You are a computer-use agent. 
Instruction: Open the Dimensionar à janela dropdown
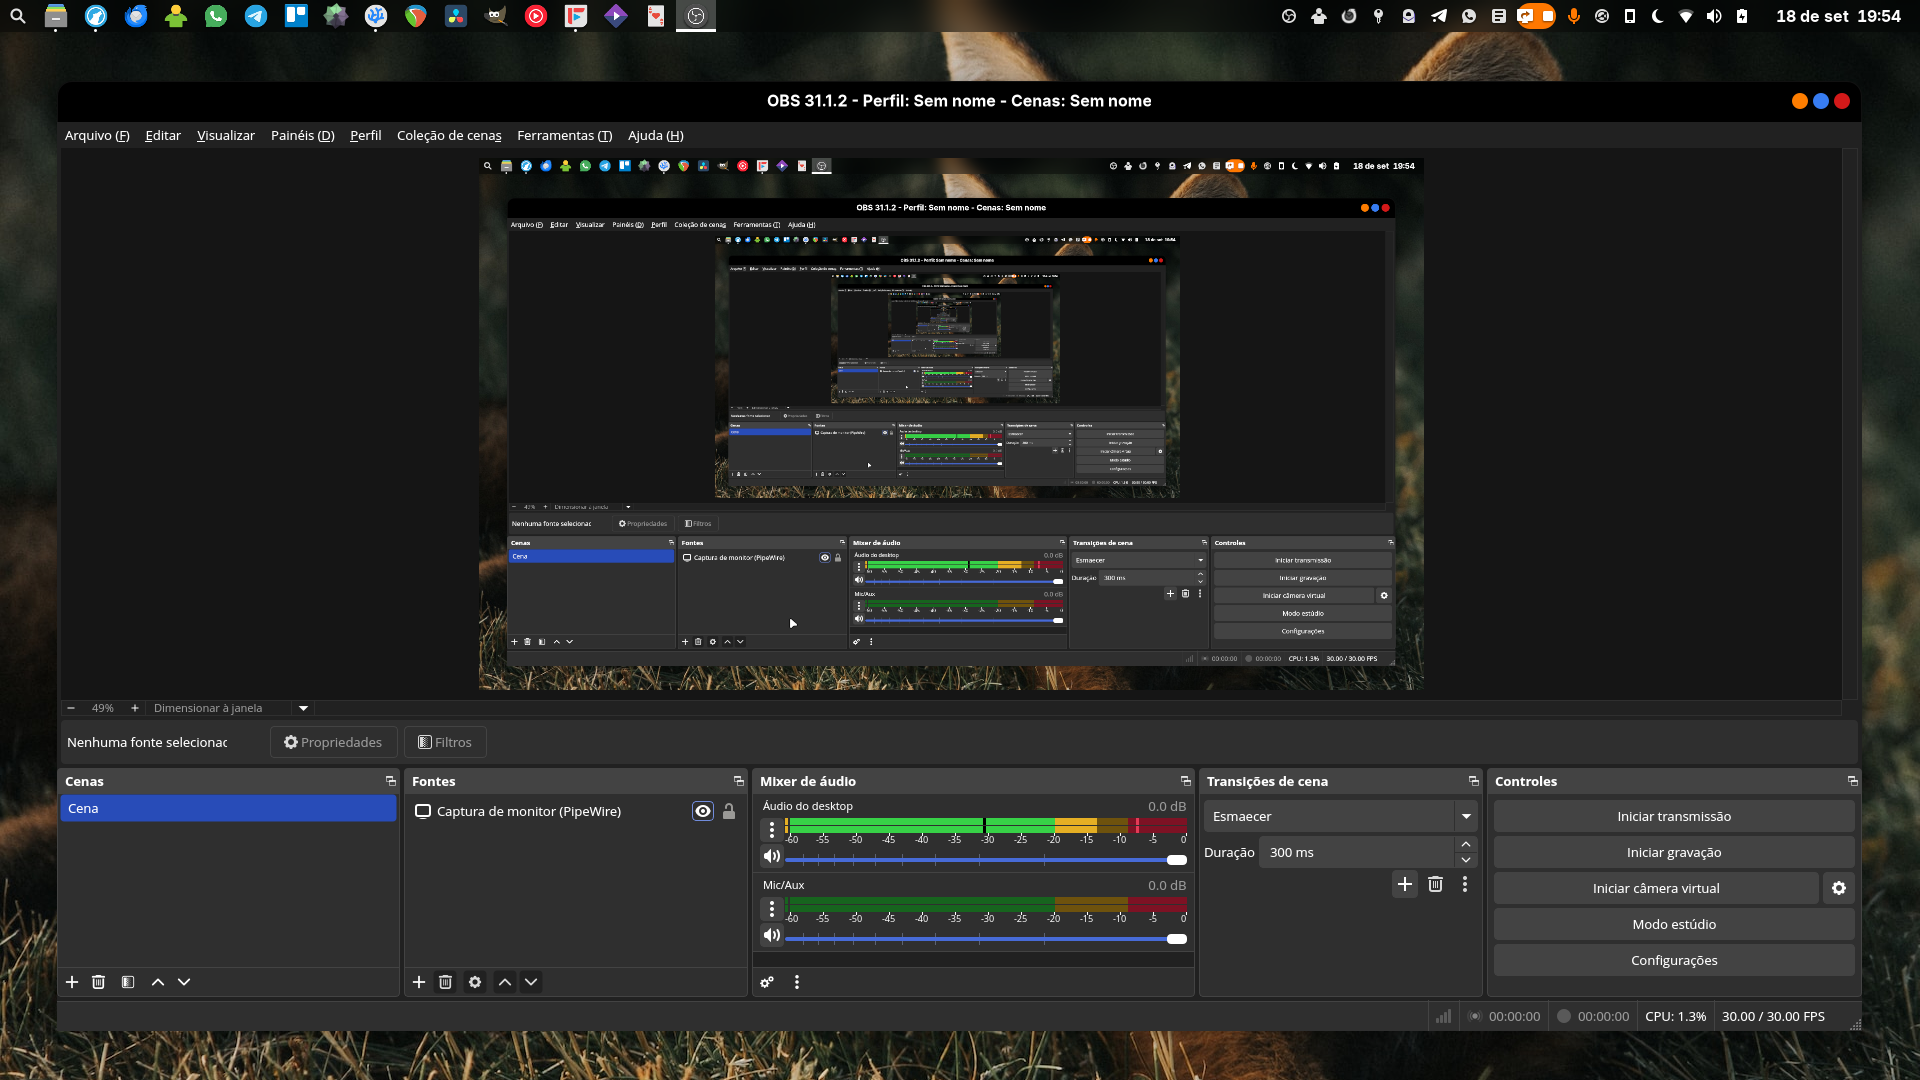click(x=302, y=708)
